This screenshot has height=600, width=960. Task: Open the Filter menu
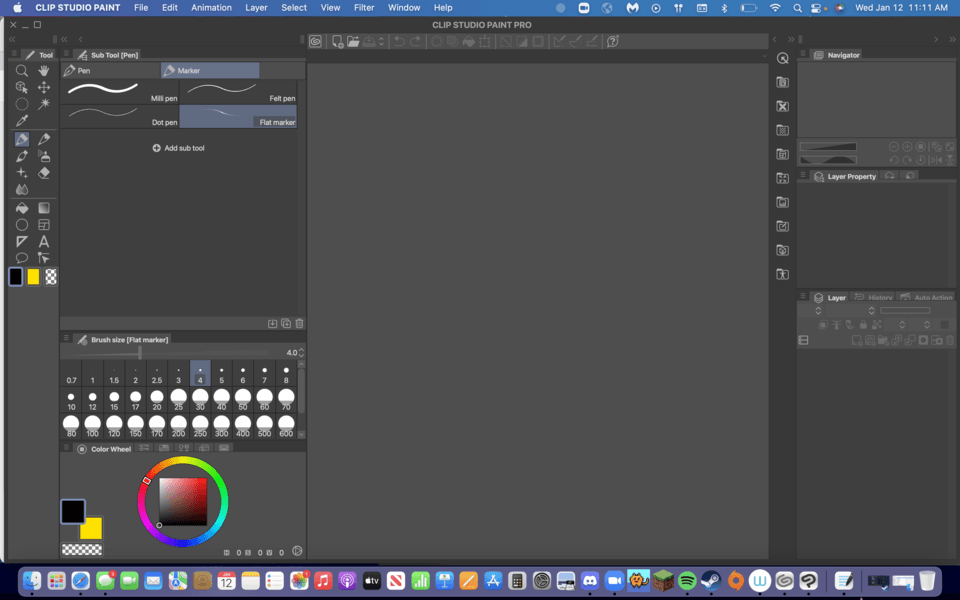tap(364, 8)
